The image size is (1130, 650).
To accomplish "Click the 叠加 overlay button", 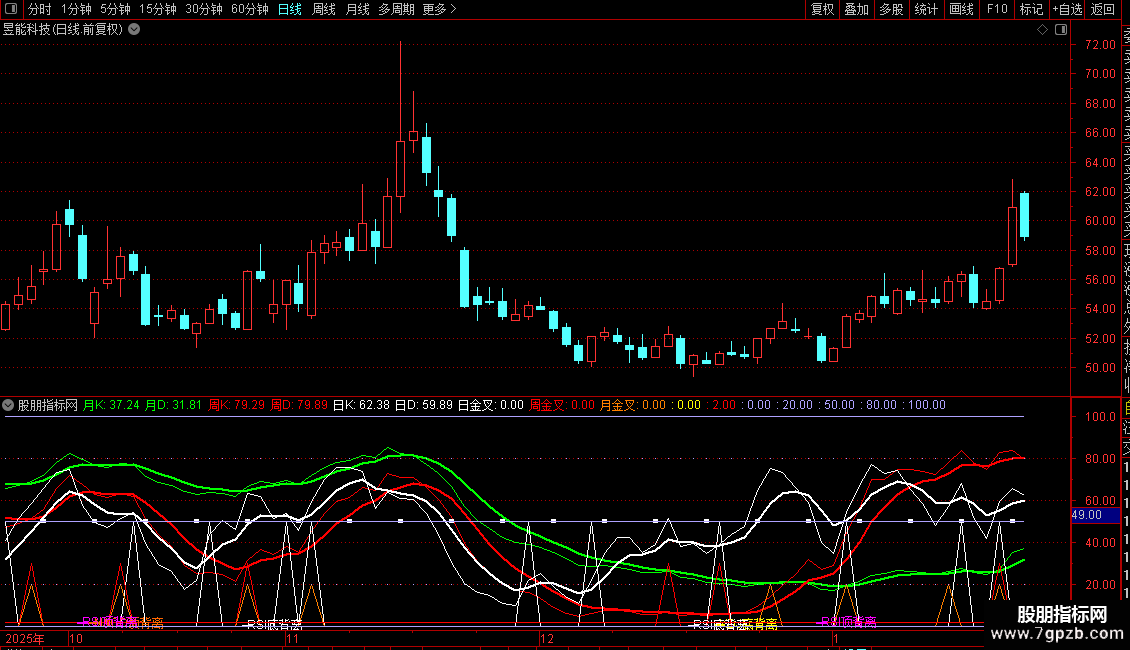I will (x=856, y=9).
